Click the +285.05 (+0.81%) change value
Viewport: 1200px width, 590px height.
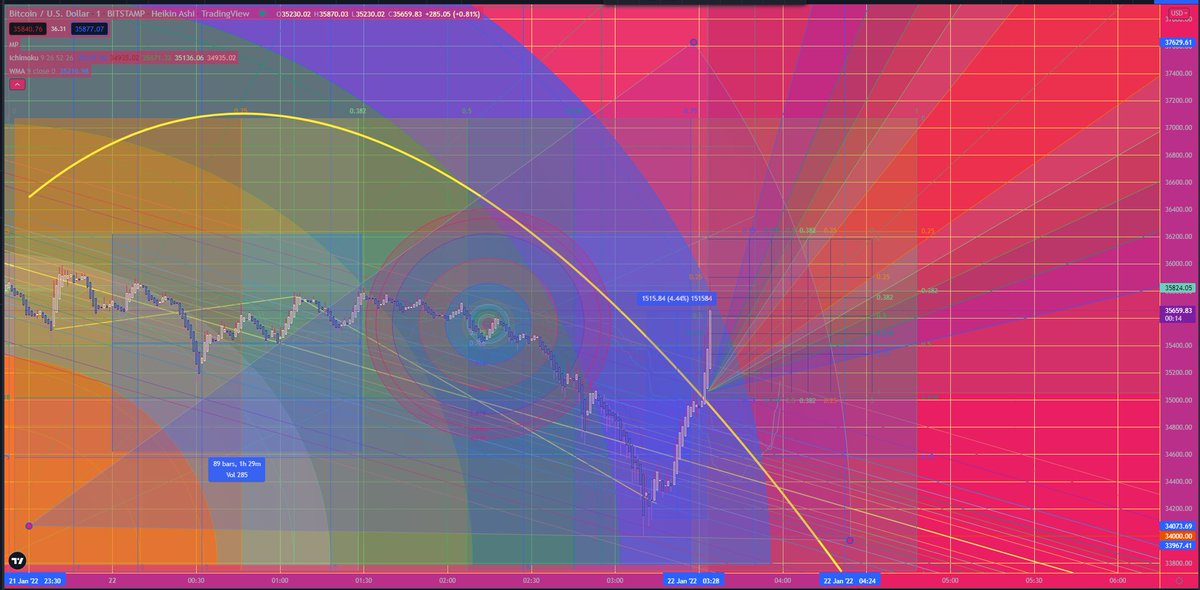[x=452, y=14]
